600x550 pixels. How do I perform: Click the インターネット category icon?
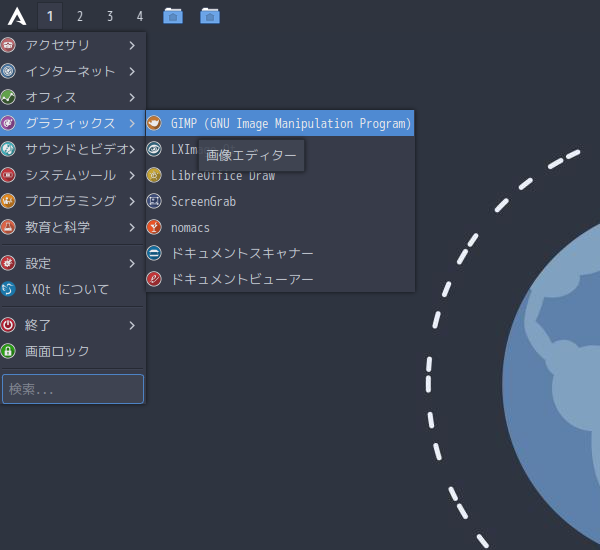(8, 71)
